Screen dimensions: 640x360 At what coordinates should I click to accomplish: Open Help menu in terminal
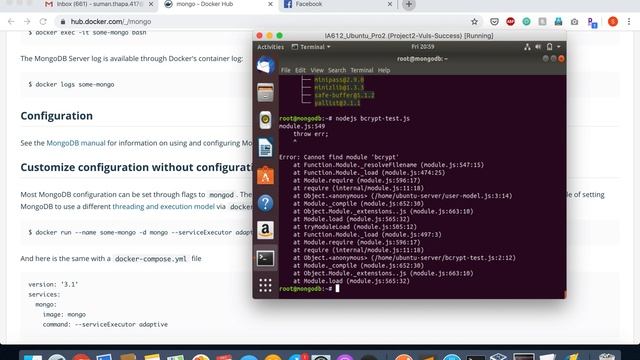pyautogui.click(x=384, y=70)
